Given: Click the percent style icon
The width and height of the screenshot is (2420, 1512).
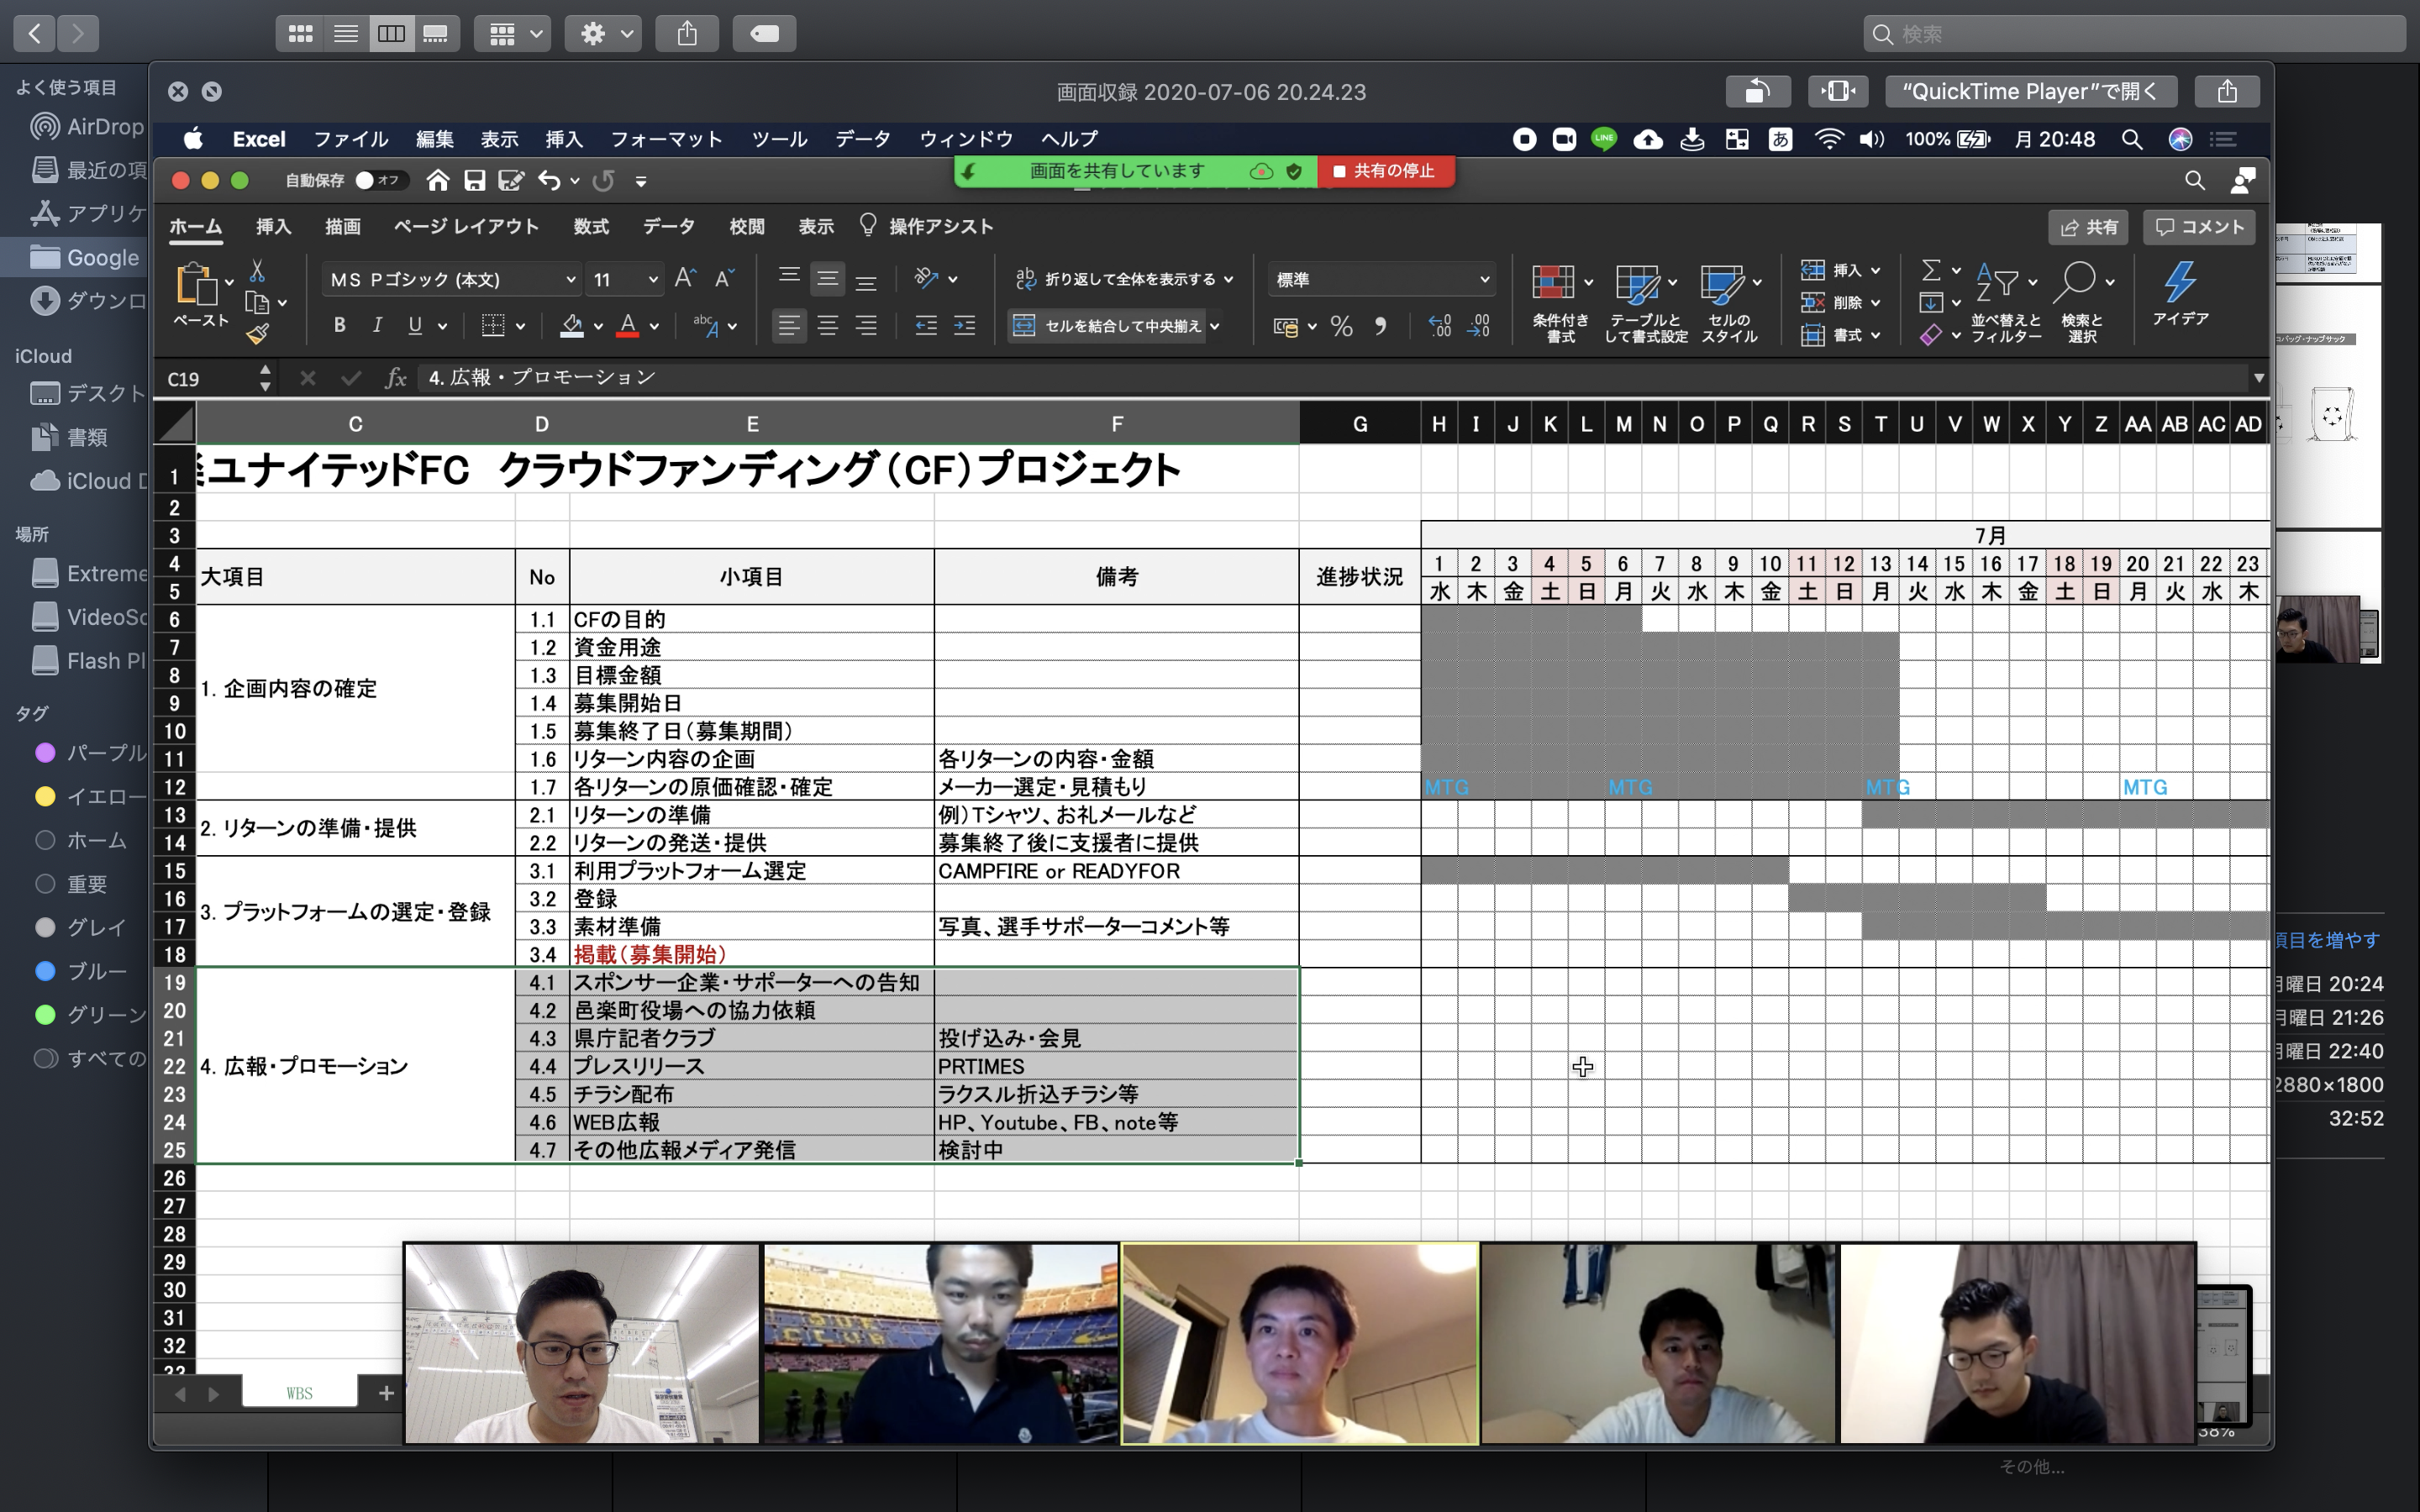Looking at the screenshot, I should click(x=1341, y=326).
